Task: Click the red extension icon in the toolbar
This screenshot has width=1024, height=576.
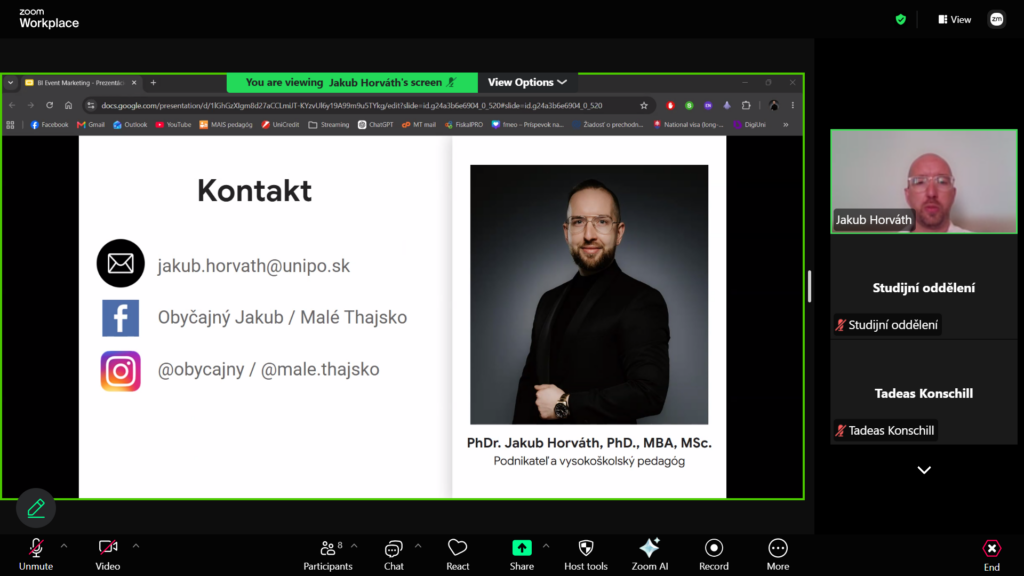Action: pyautogui.click(x=670, y=105)
